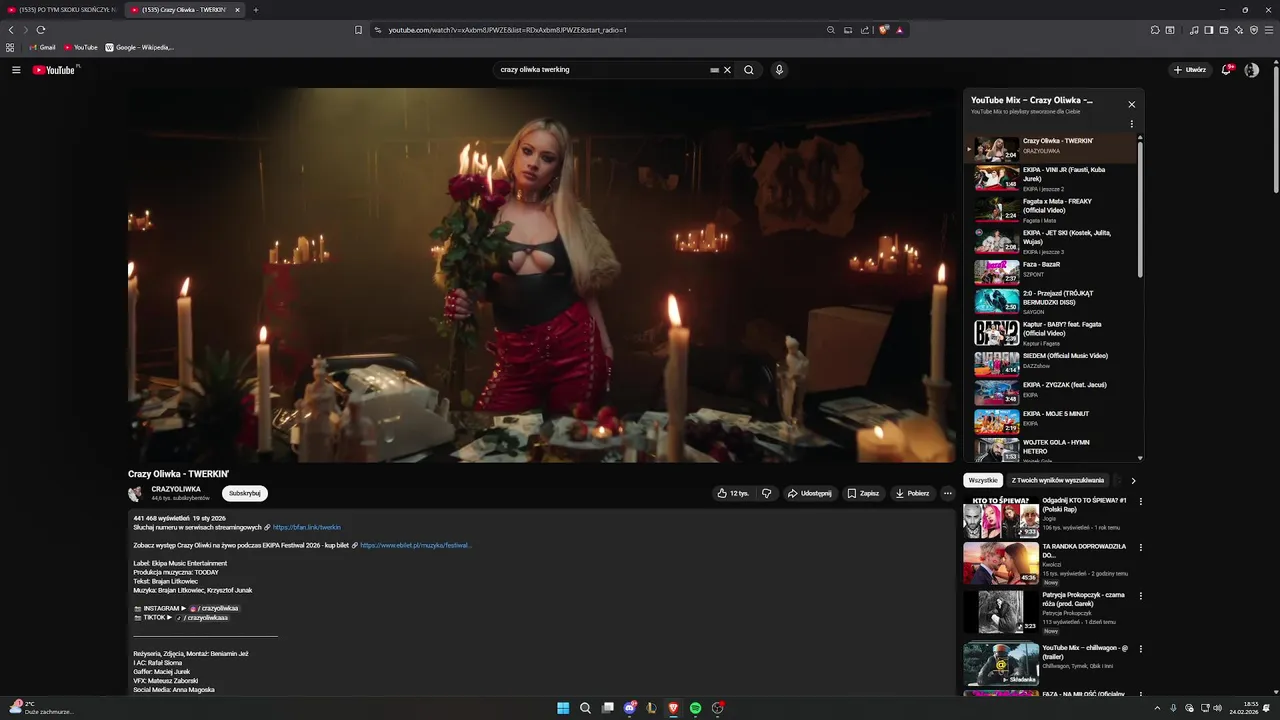The image size is (1280, 720).
Task: Open options for 'Patrycja Prokopczyk - czarna róża' video
Action: pyautogui.click(x=1140, y=596)
